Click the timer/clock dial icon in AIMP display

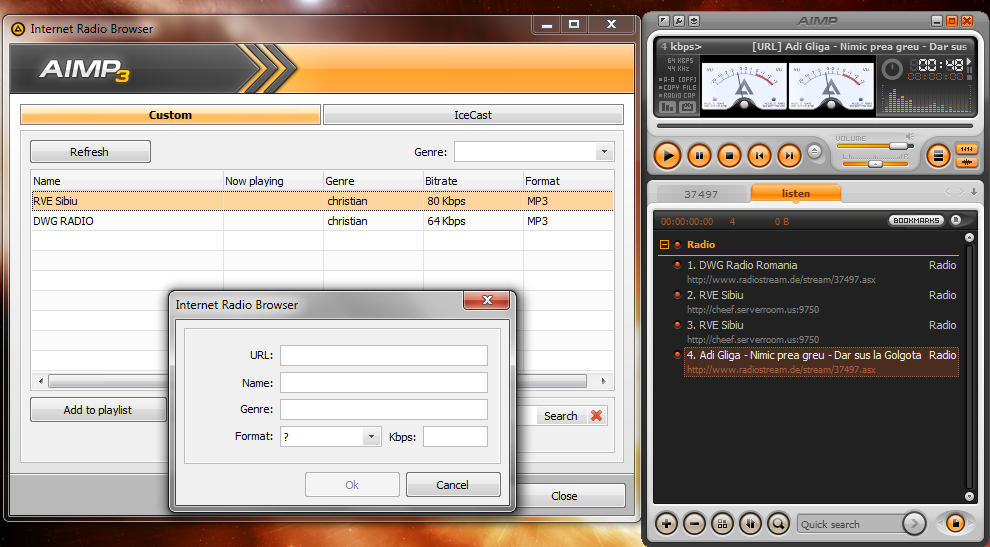892,69
